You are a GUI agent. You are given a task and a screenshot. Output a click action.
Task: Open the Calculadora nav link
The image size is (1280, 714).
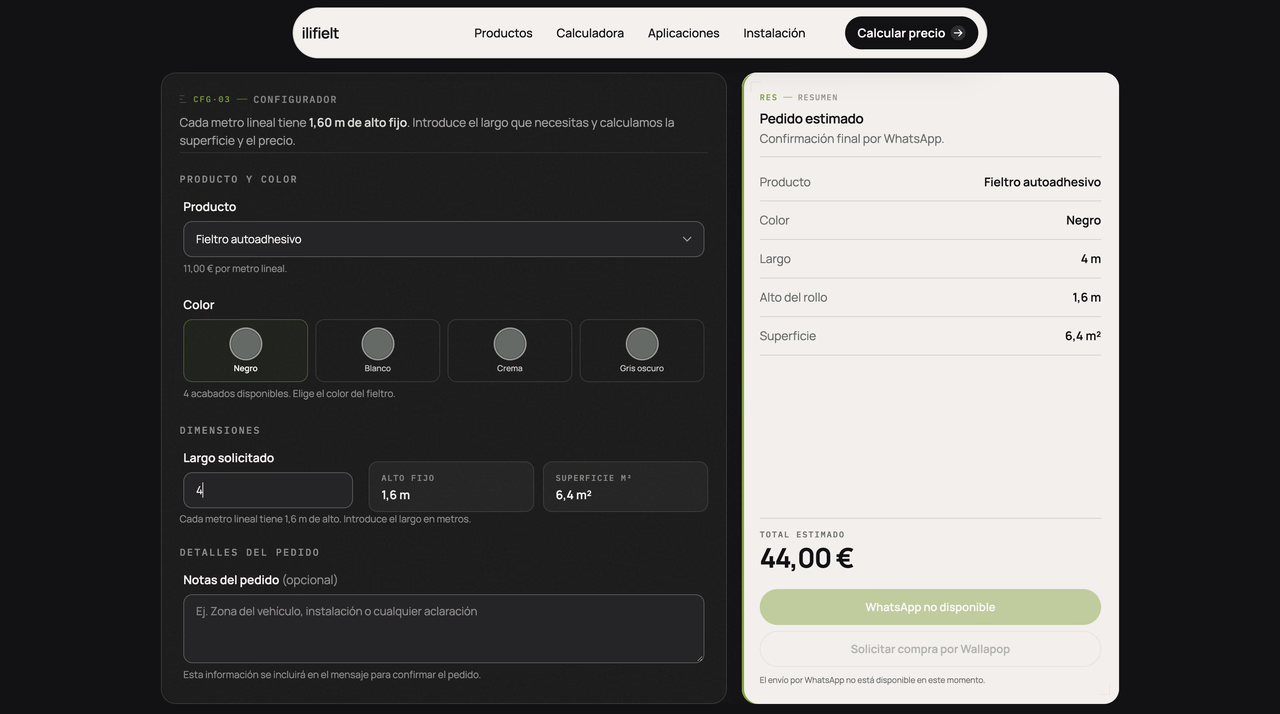[x=590, y=33]
